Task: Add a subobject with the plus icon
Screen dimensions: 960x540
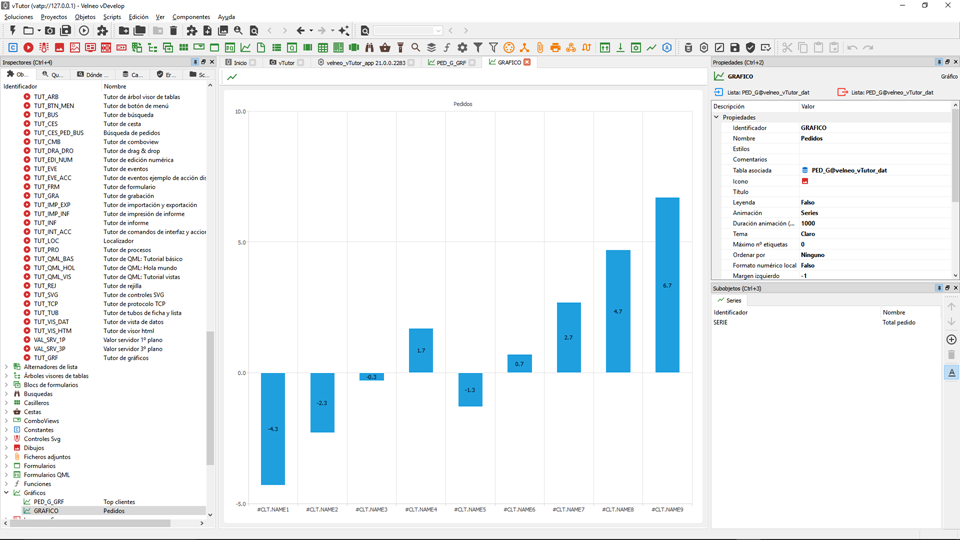Action: click(951, 340)
